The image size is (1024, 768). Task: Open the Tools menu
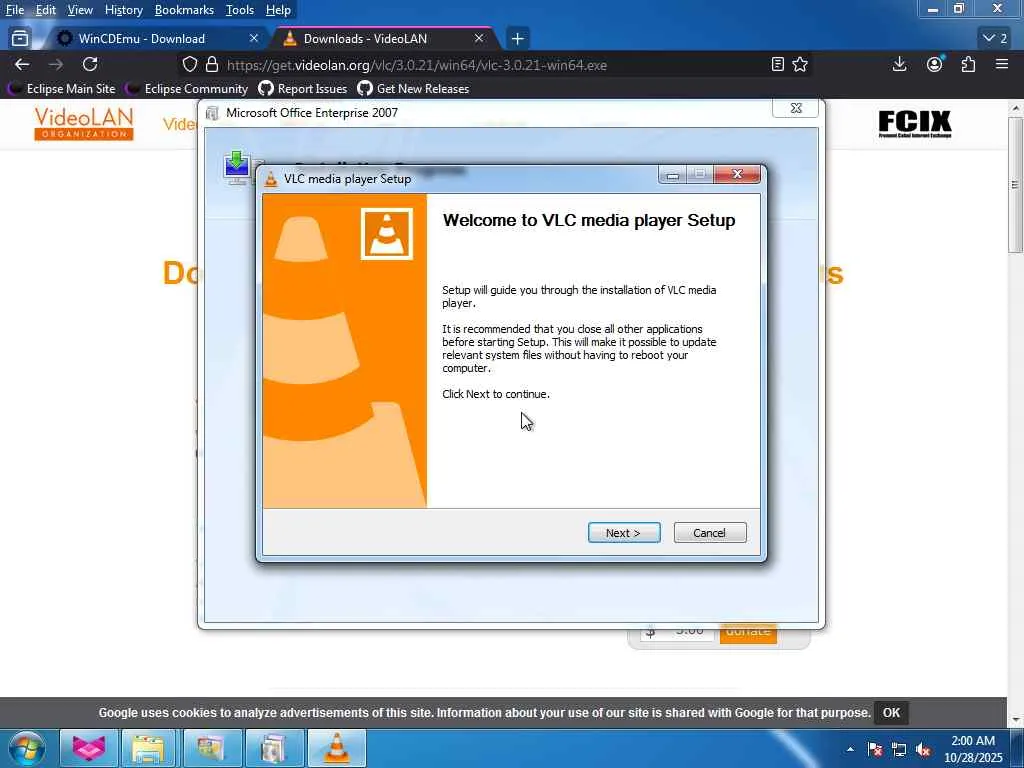point(240,10)
